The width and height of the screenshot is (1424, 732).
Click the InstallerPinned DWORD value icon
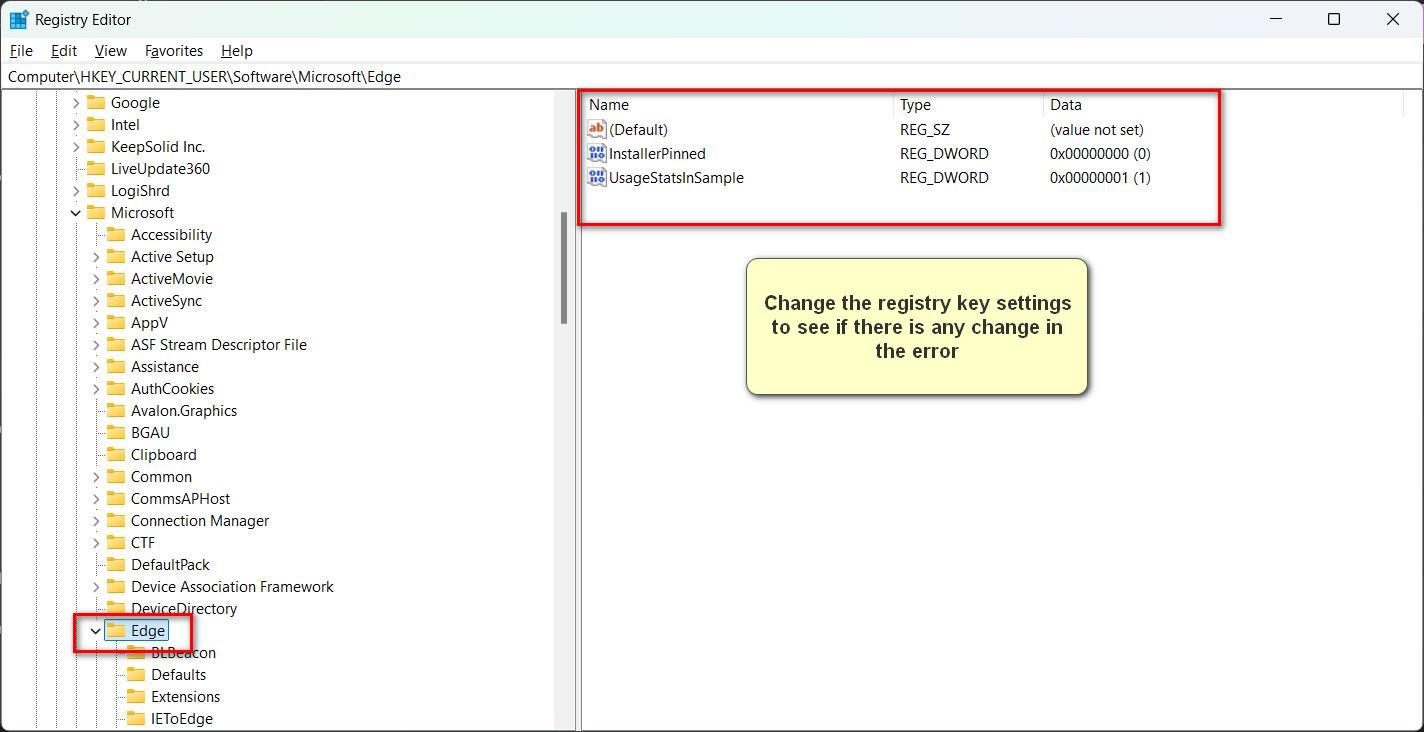coord(597,153)
